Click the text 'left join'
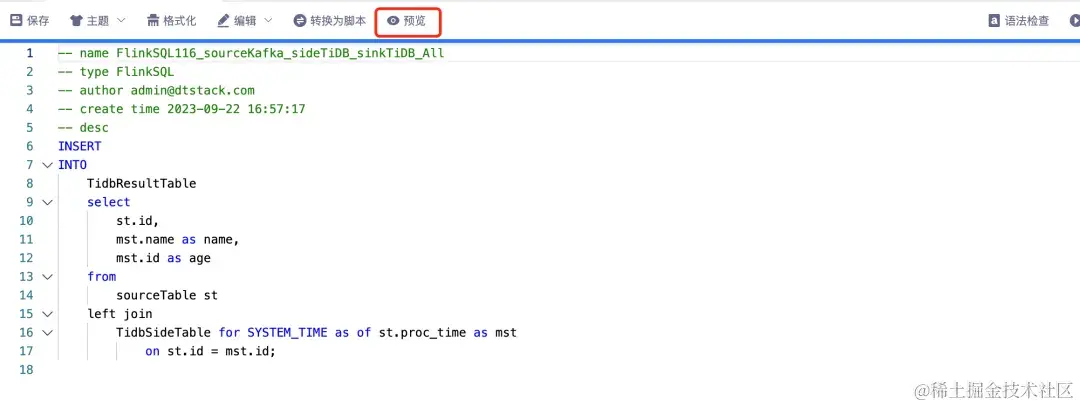This screenshot has height=407, width=1080. [120, 313]
